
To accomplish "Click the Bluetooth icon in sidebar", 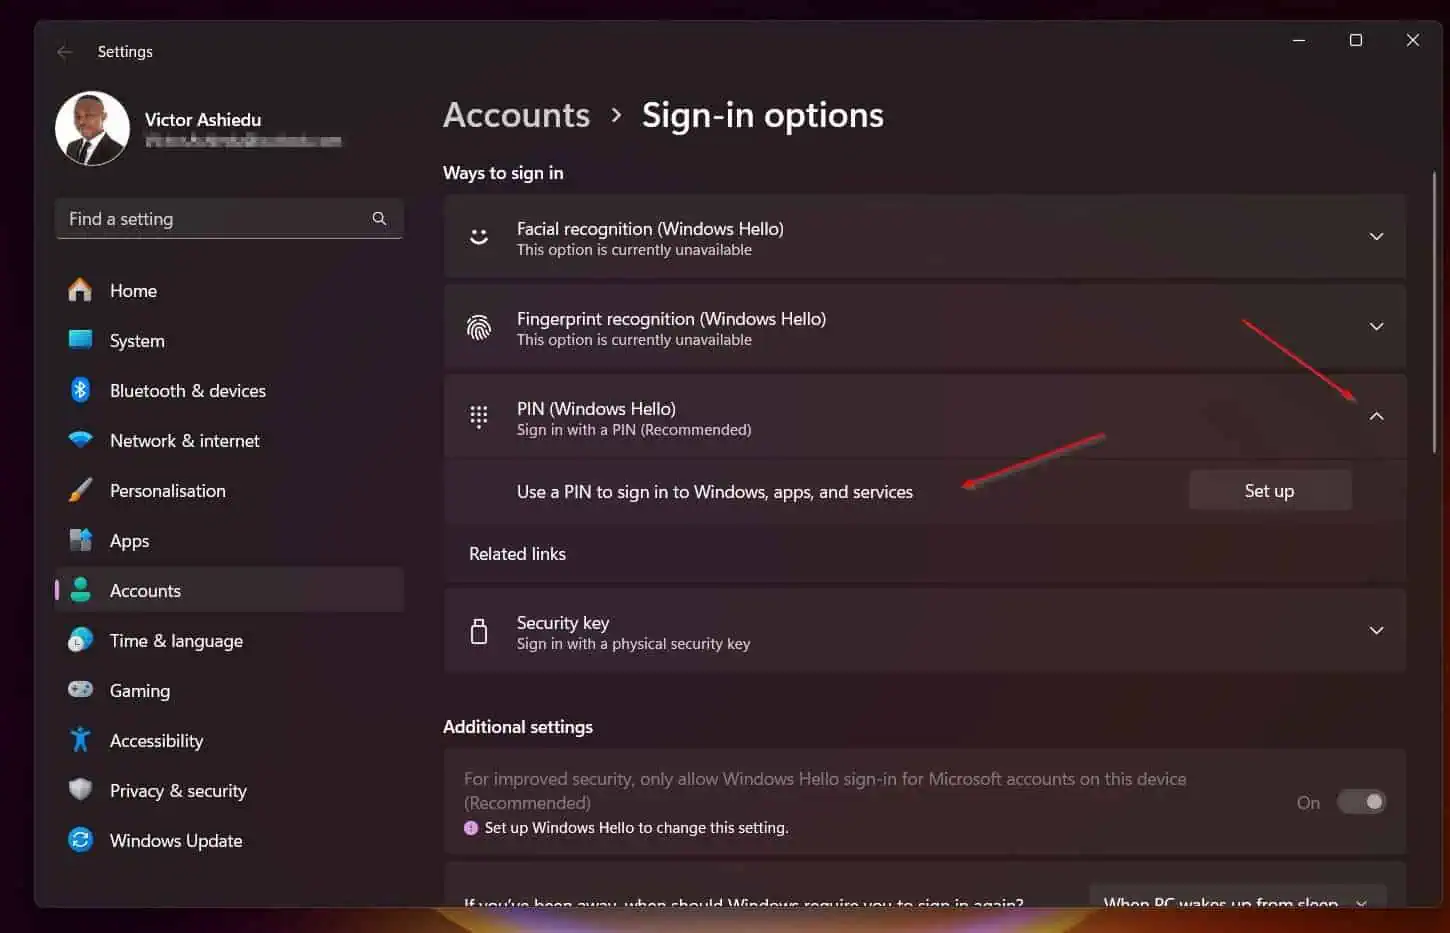I will click(80, 390).
